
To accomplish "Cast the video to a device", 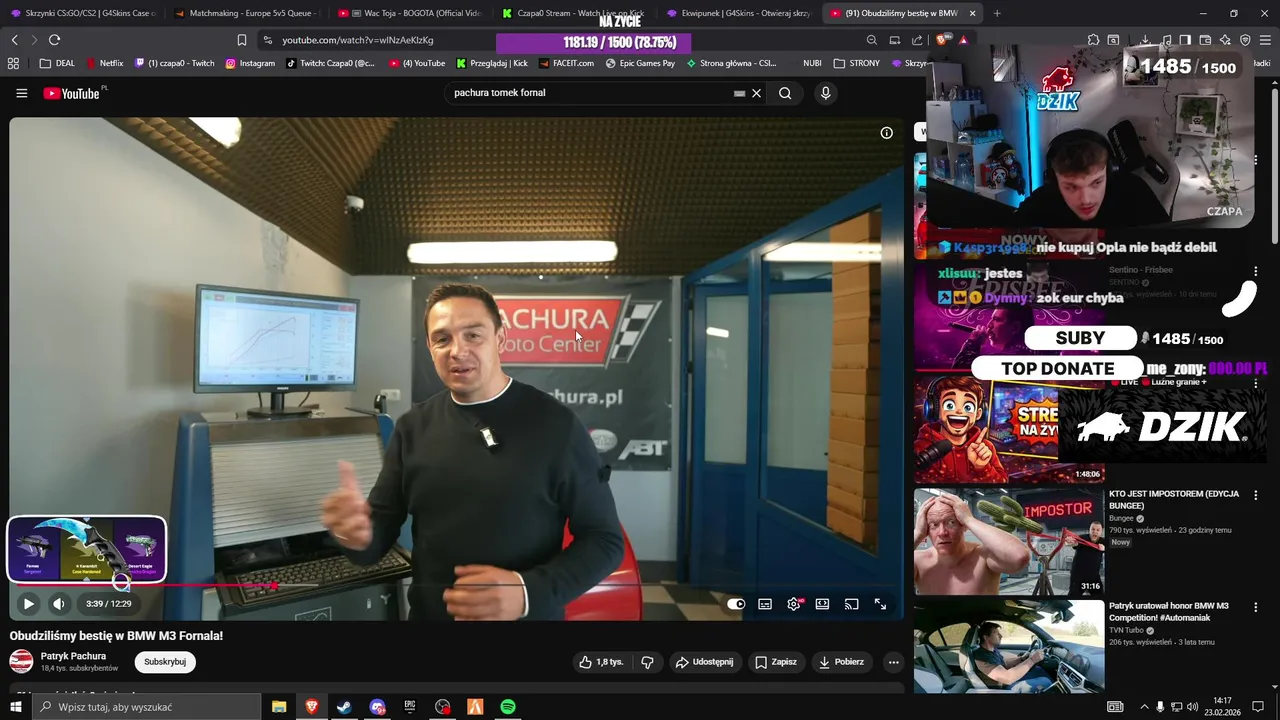I will [851, 604].
